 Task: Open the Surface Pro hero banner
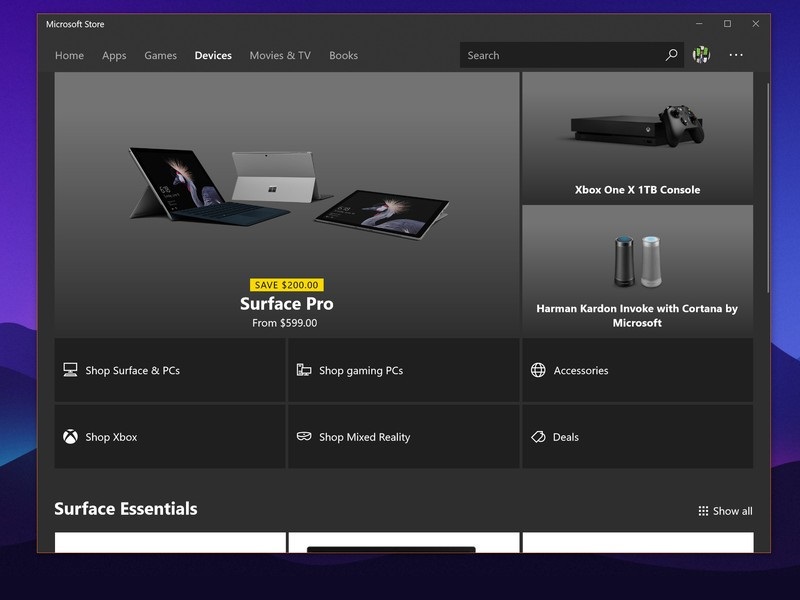pos(287,204)
